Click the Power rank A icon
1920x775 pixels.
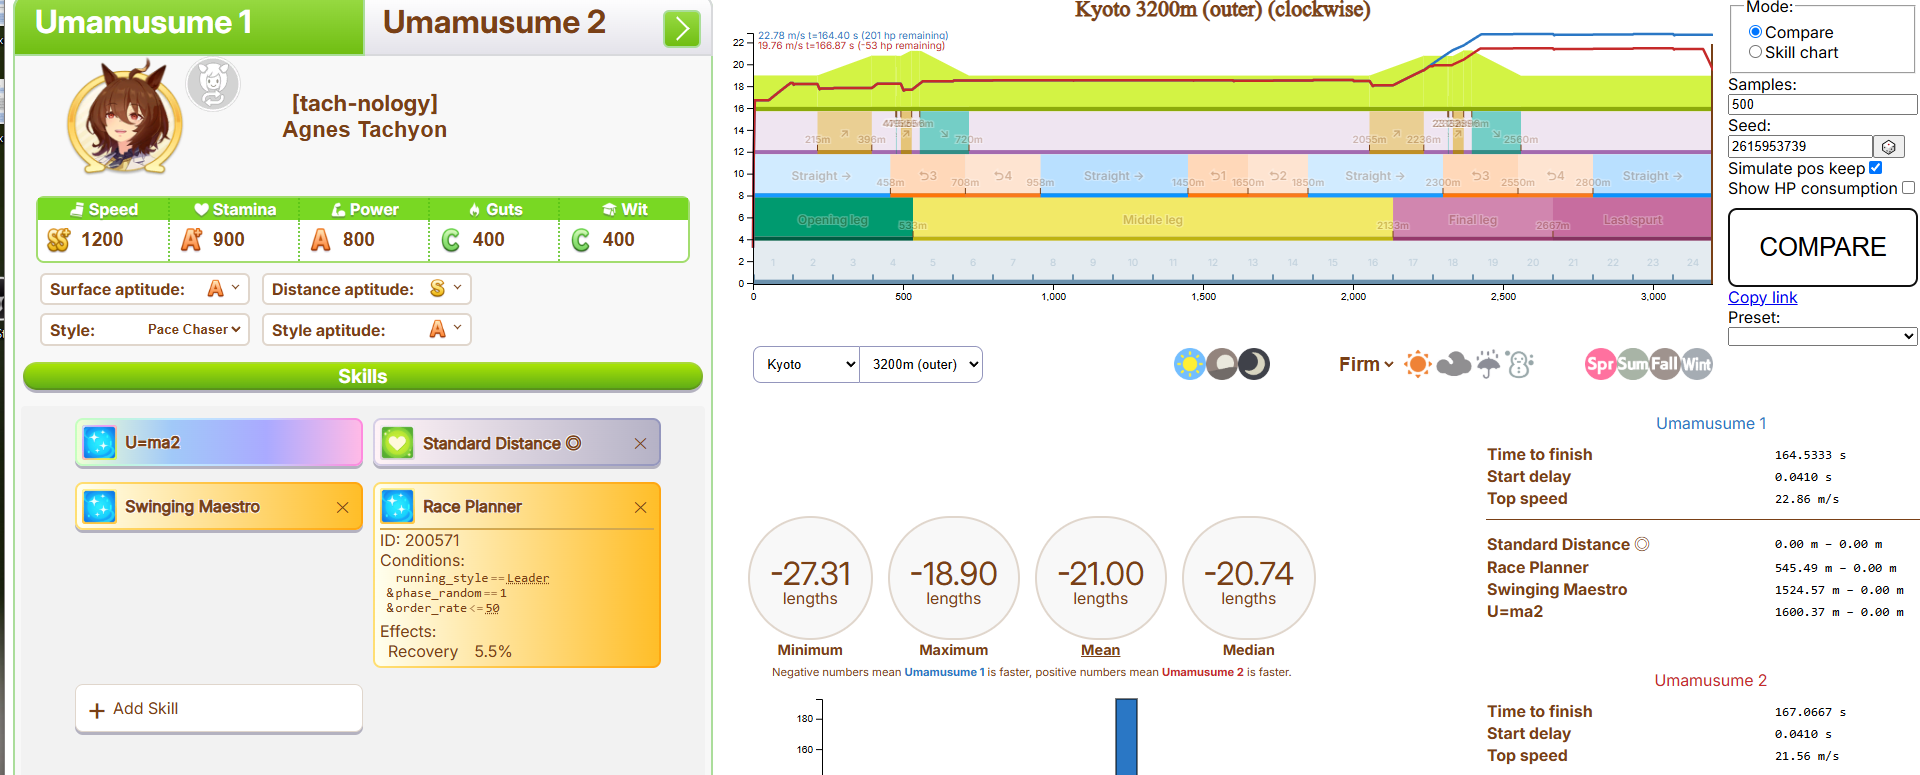coord(321,240)
